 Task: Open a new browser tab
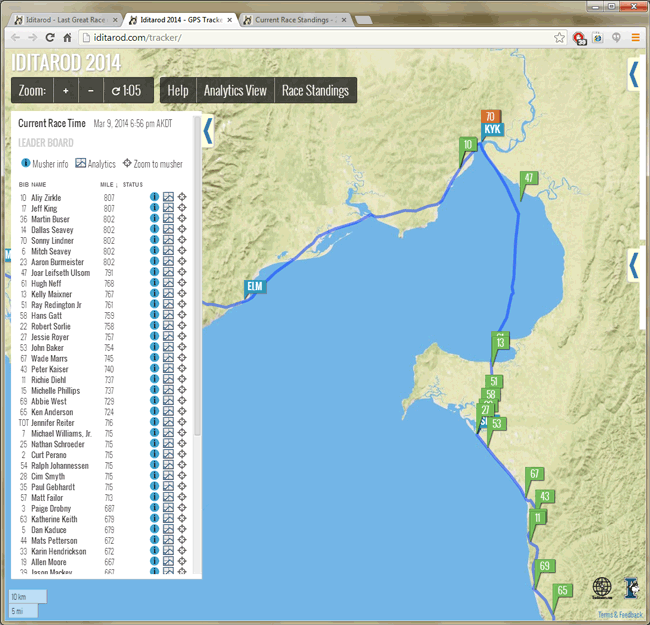364,20
